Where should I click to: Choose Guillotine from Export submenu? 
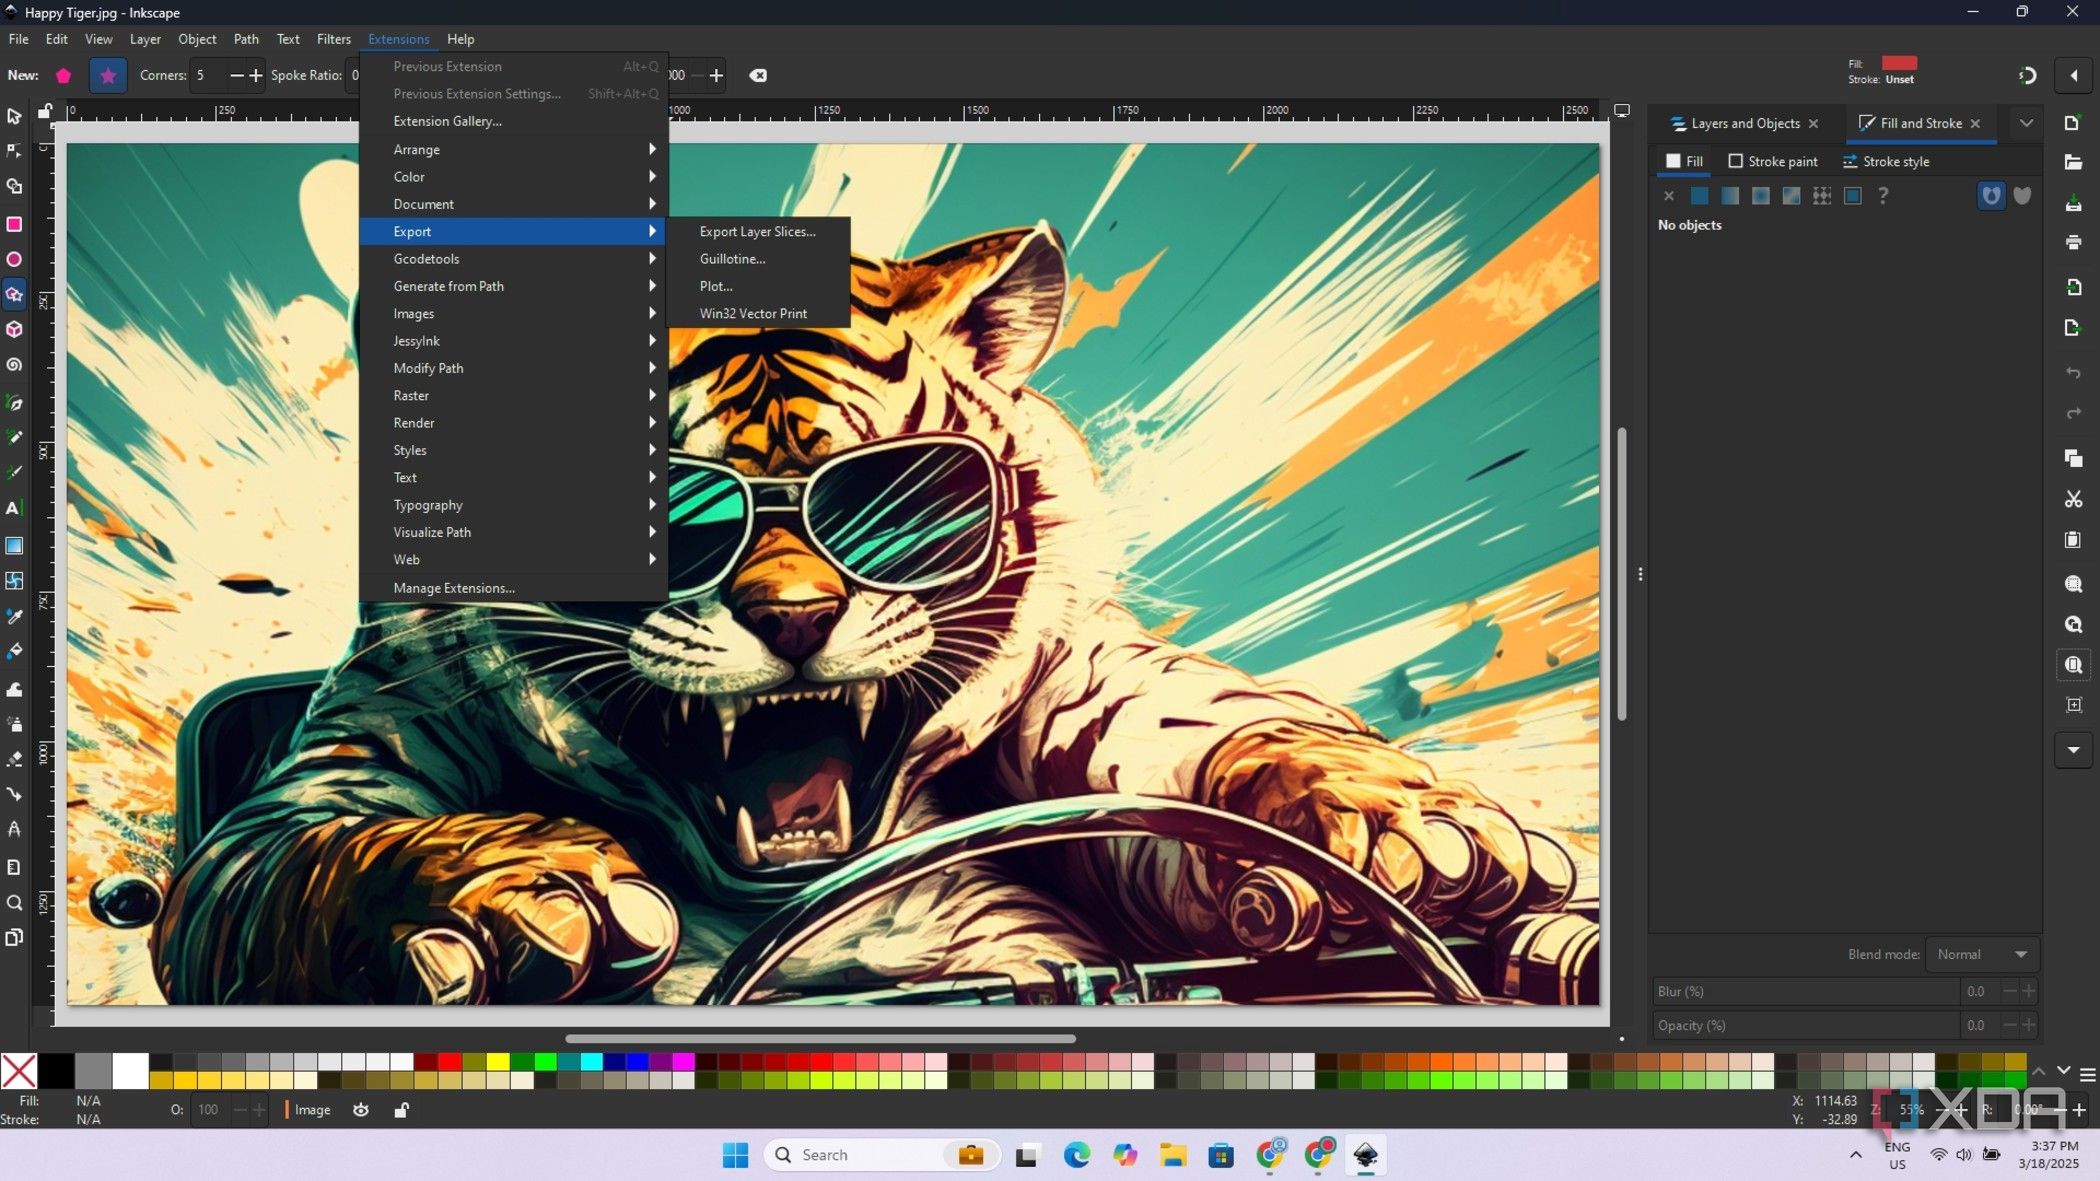point(759,258)
